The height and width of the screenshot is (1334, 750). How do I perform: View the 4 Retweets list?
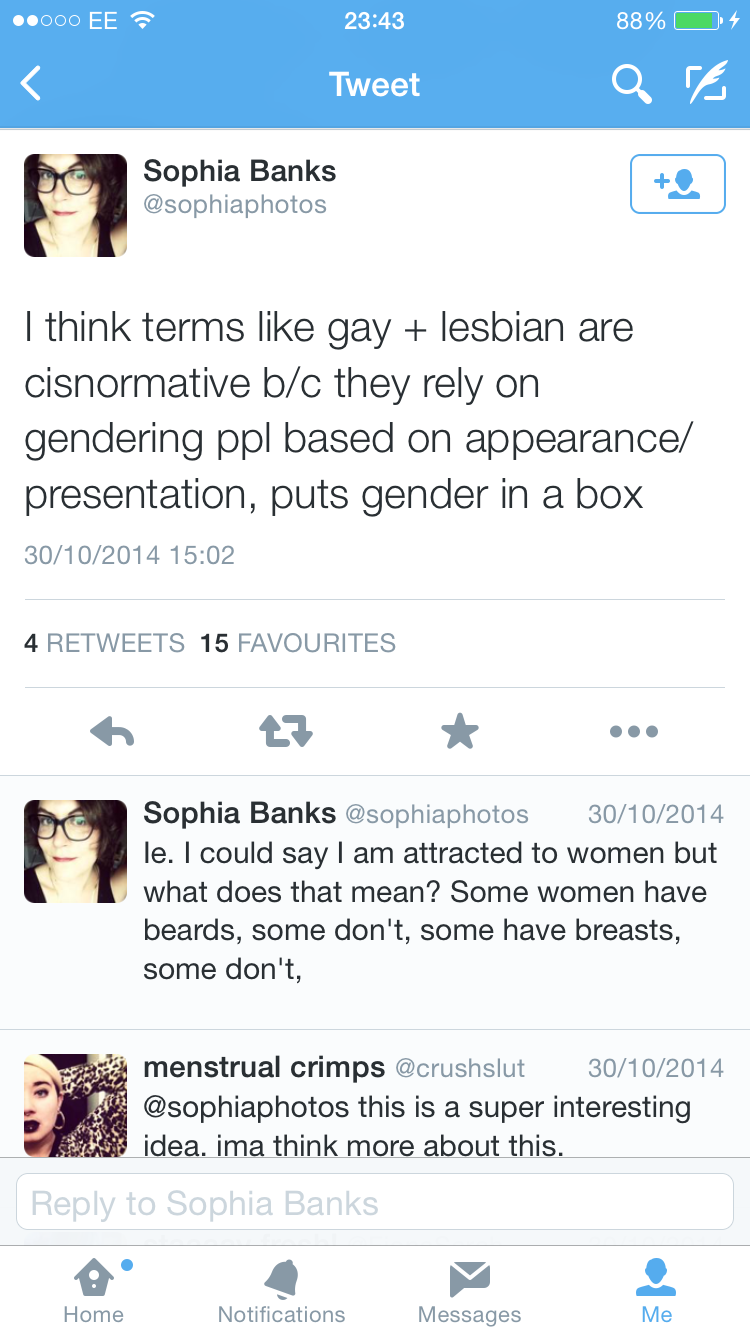(105, 643)
